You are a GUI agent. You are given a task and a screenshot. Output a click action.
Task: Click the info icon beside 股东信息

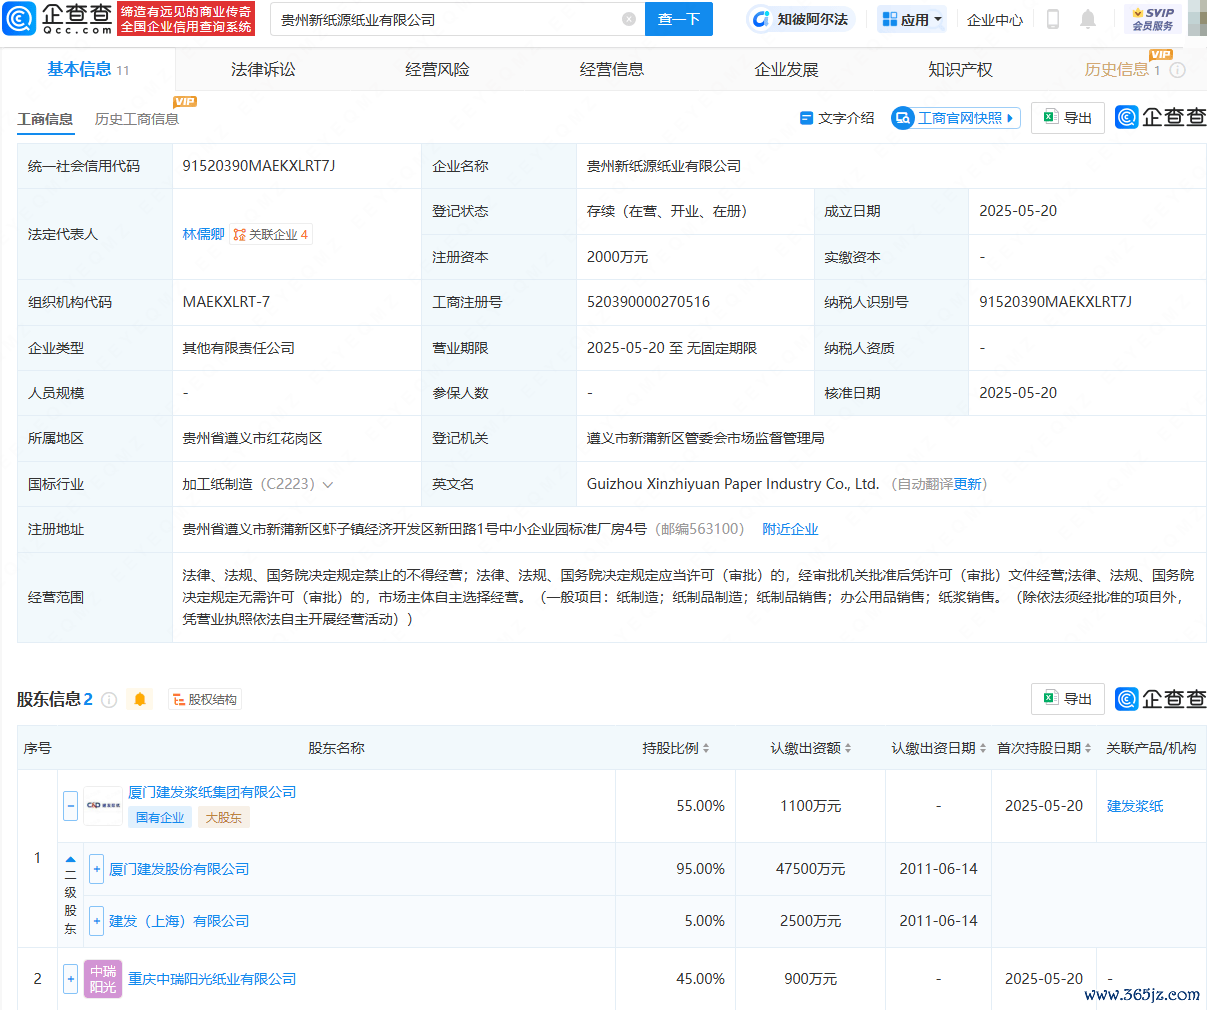click(x=109, y=700)
